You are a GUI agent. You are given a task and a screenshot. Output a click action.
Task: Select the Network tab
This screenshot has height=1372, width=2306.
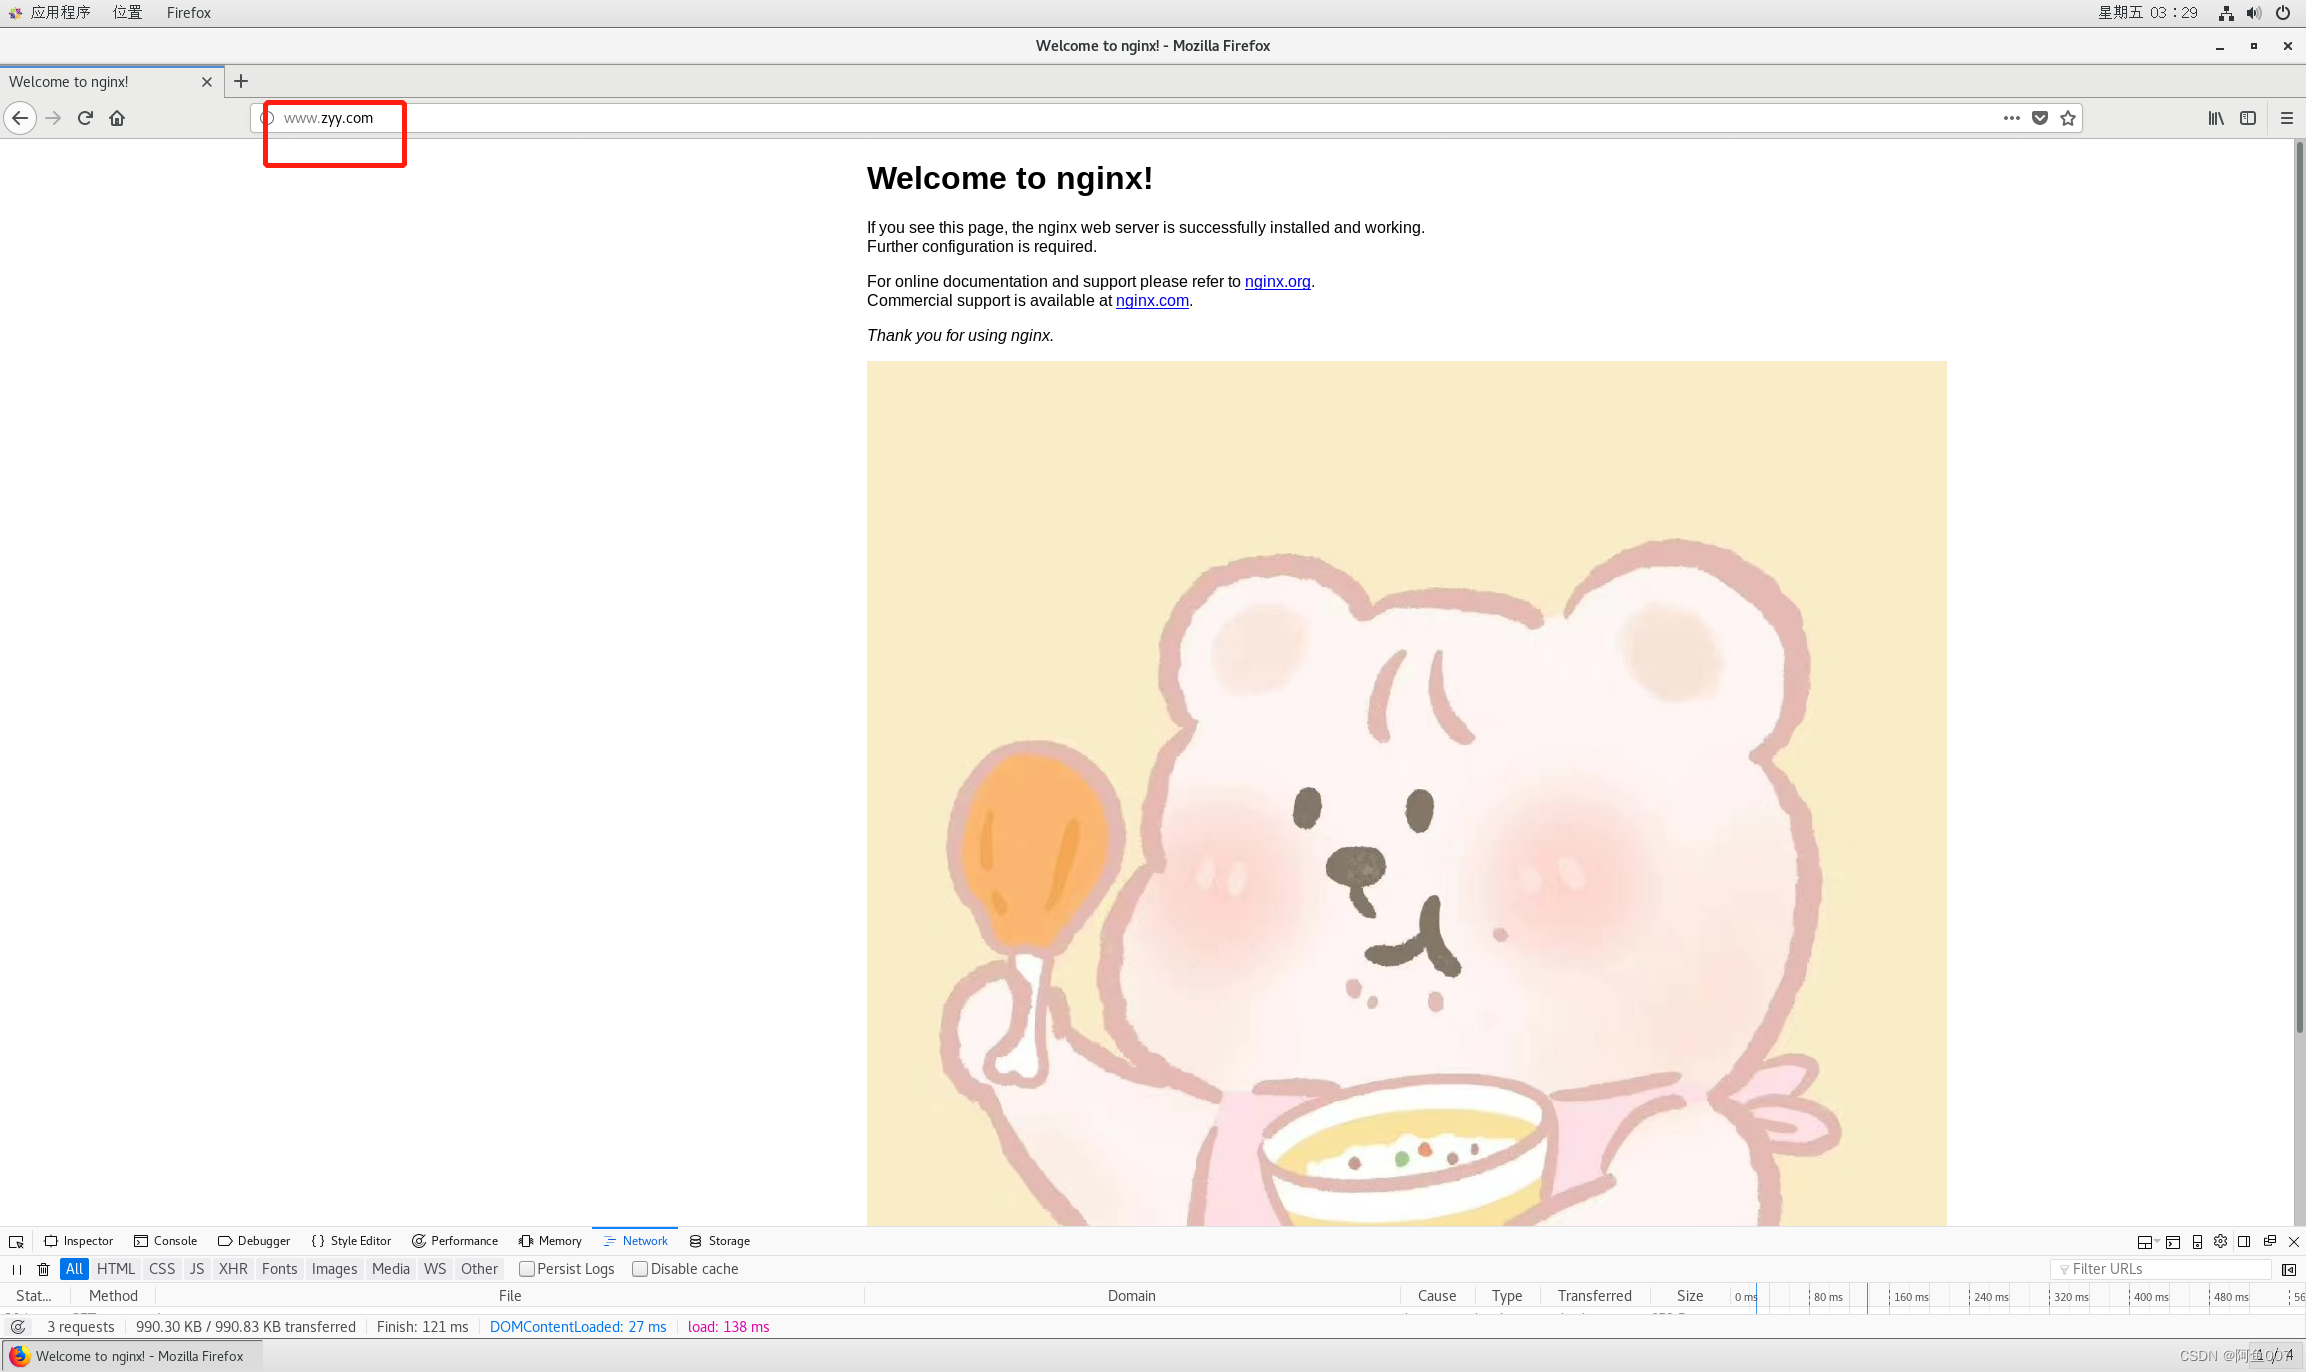tap(635, 1241)
